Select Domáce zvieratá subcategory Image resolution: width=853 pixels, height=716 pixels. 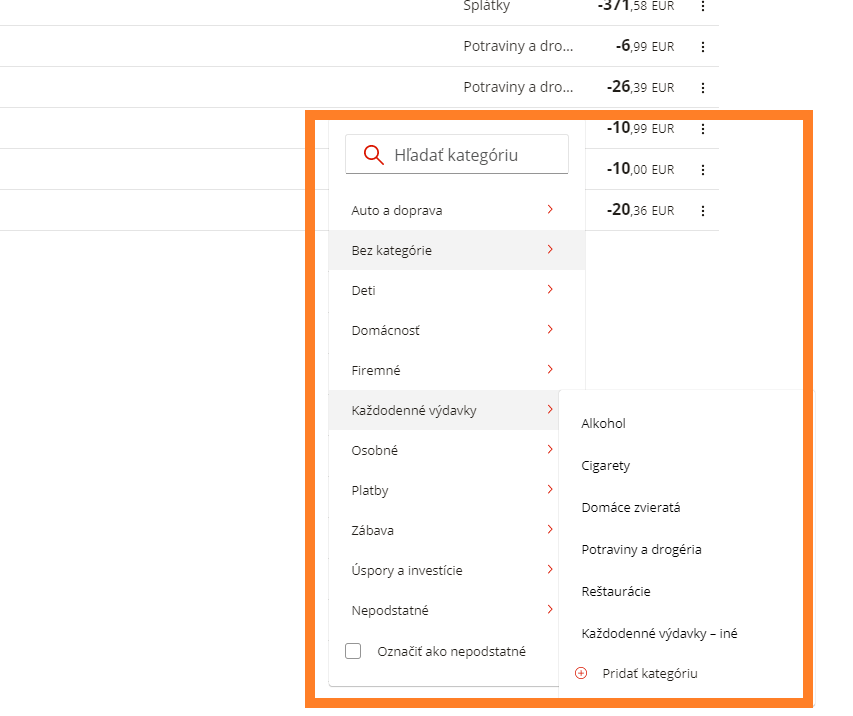click(631, 508)
